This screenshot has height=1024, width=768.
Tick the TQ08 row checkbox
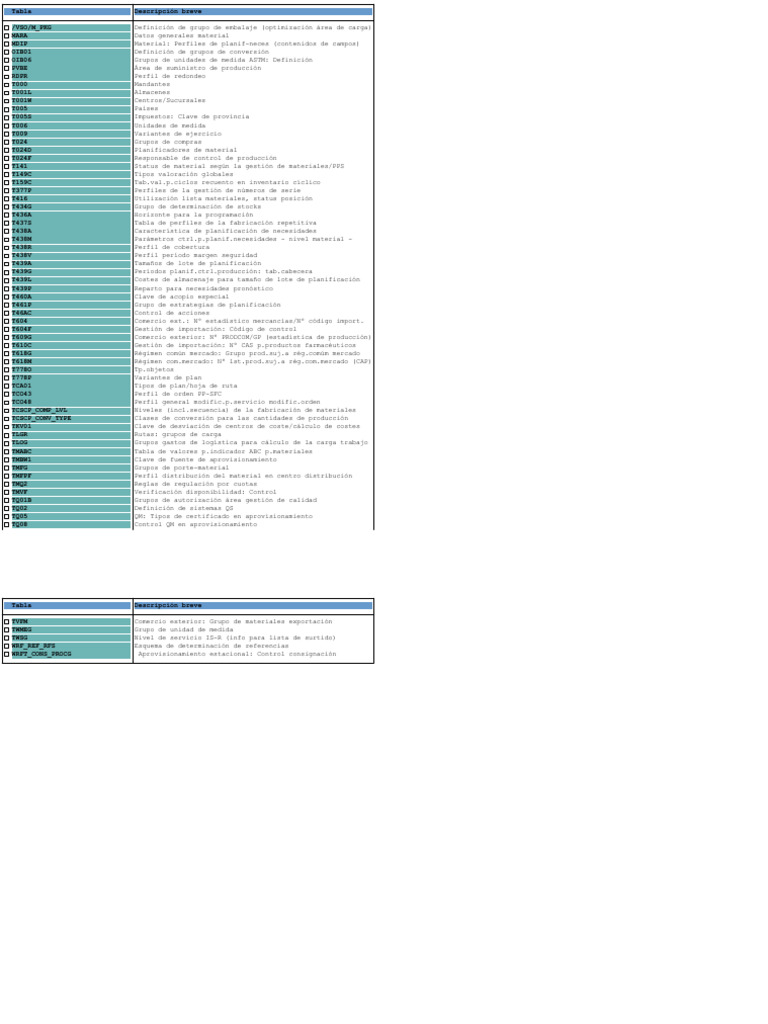click(7, 524)
